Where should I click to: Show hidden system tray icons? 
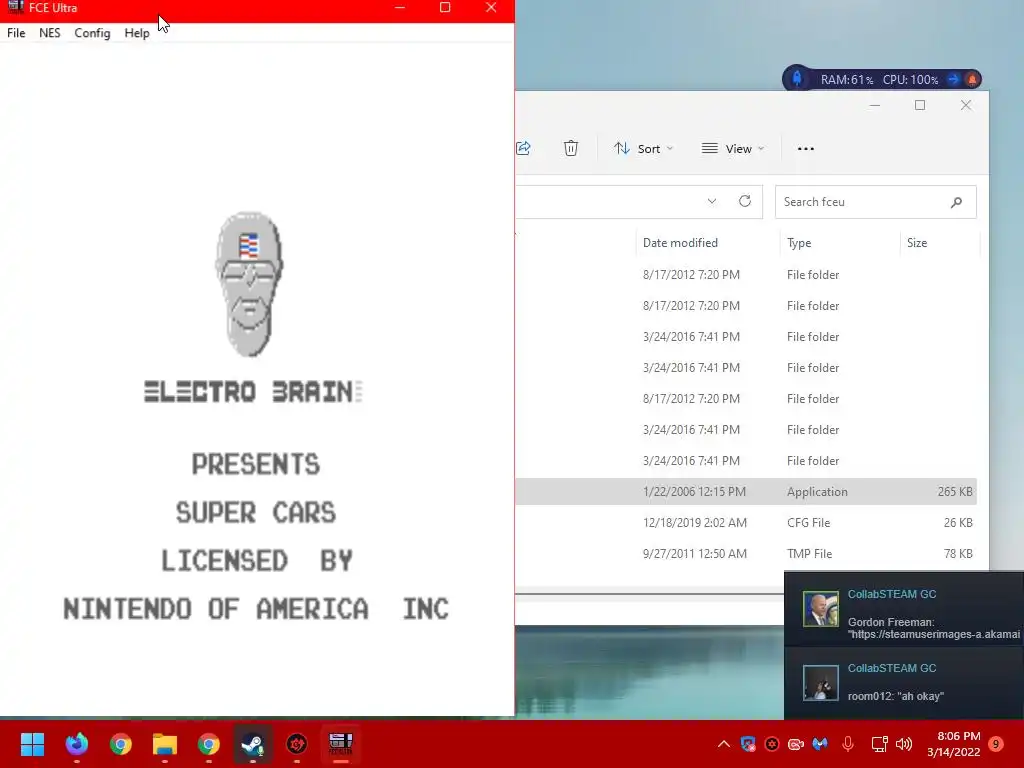point(724,744)
